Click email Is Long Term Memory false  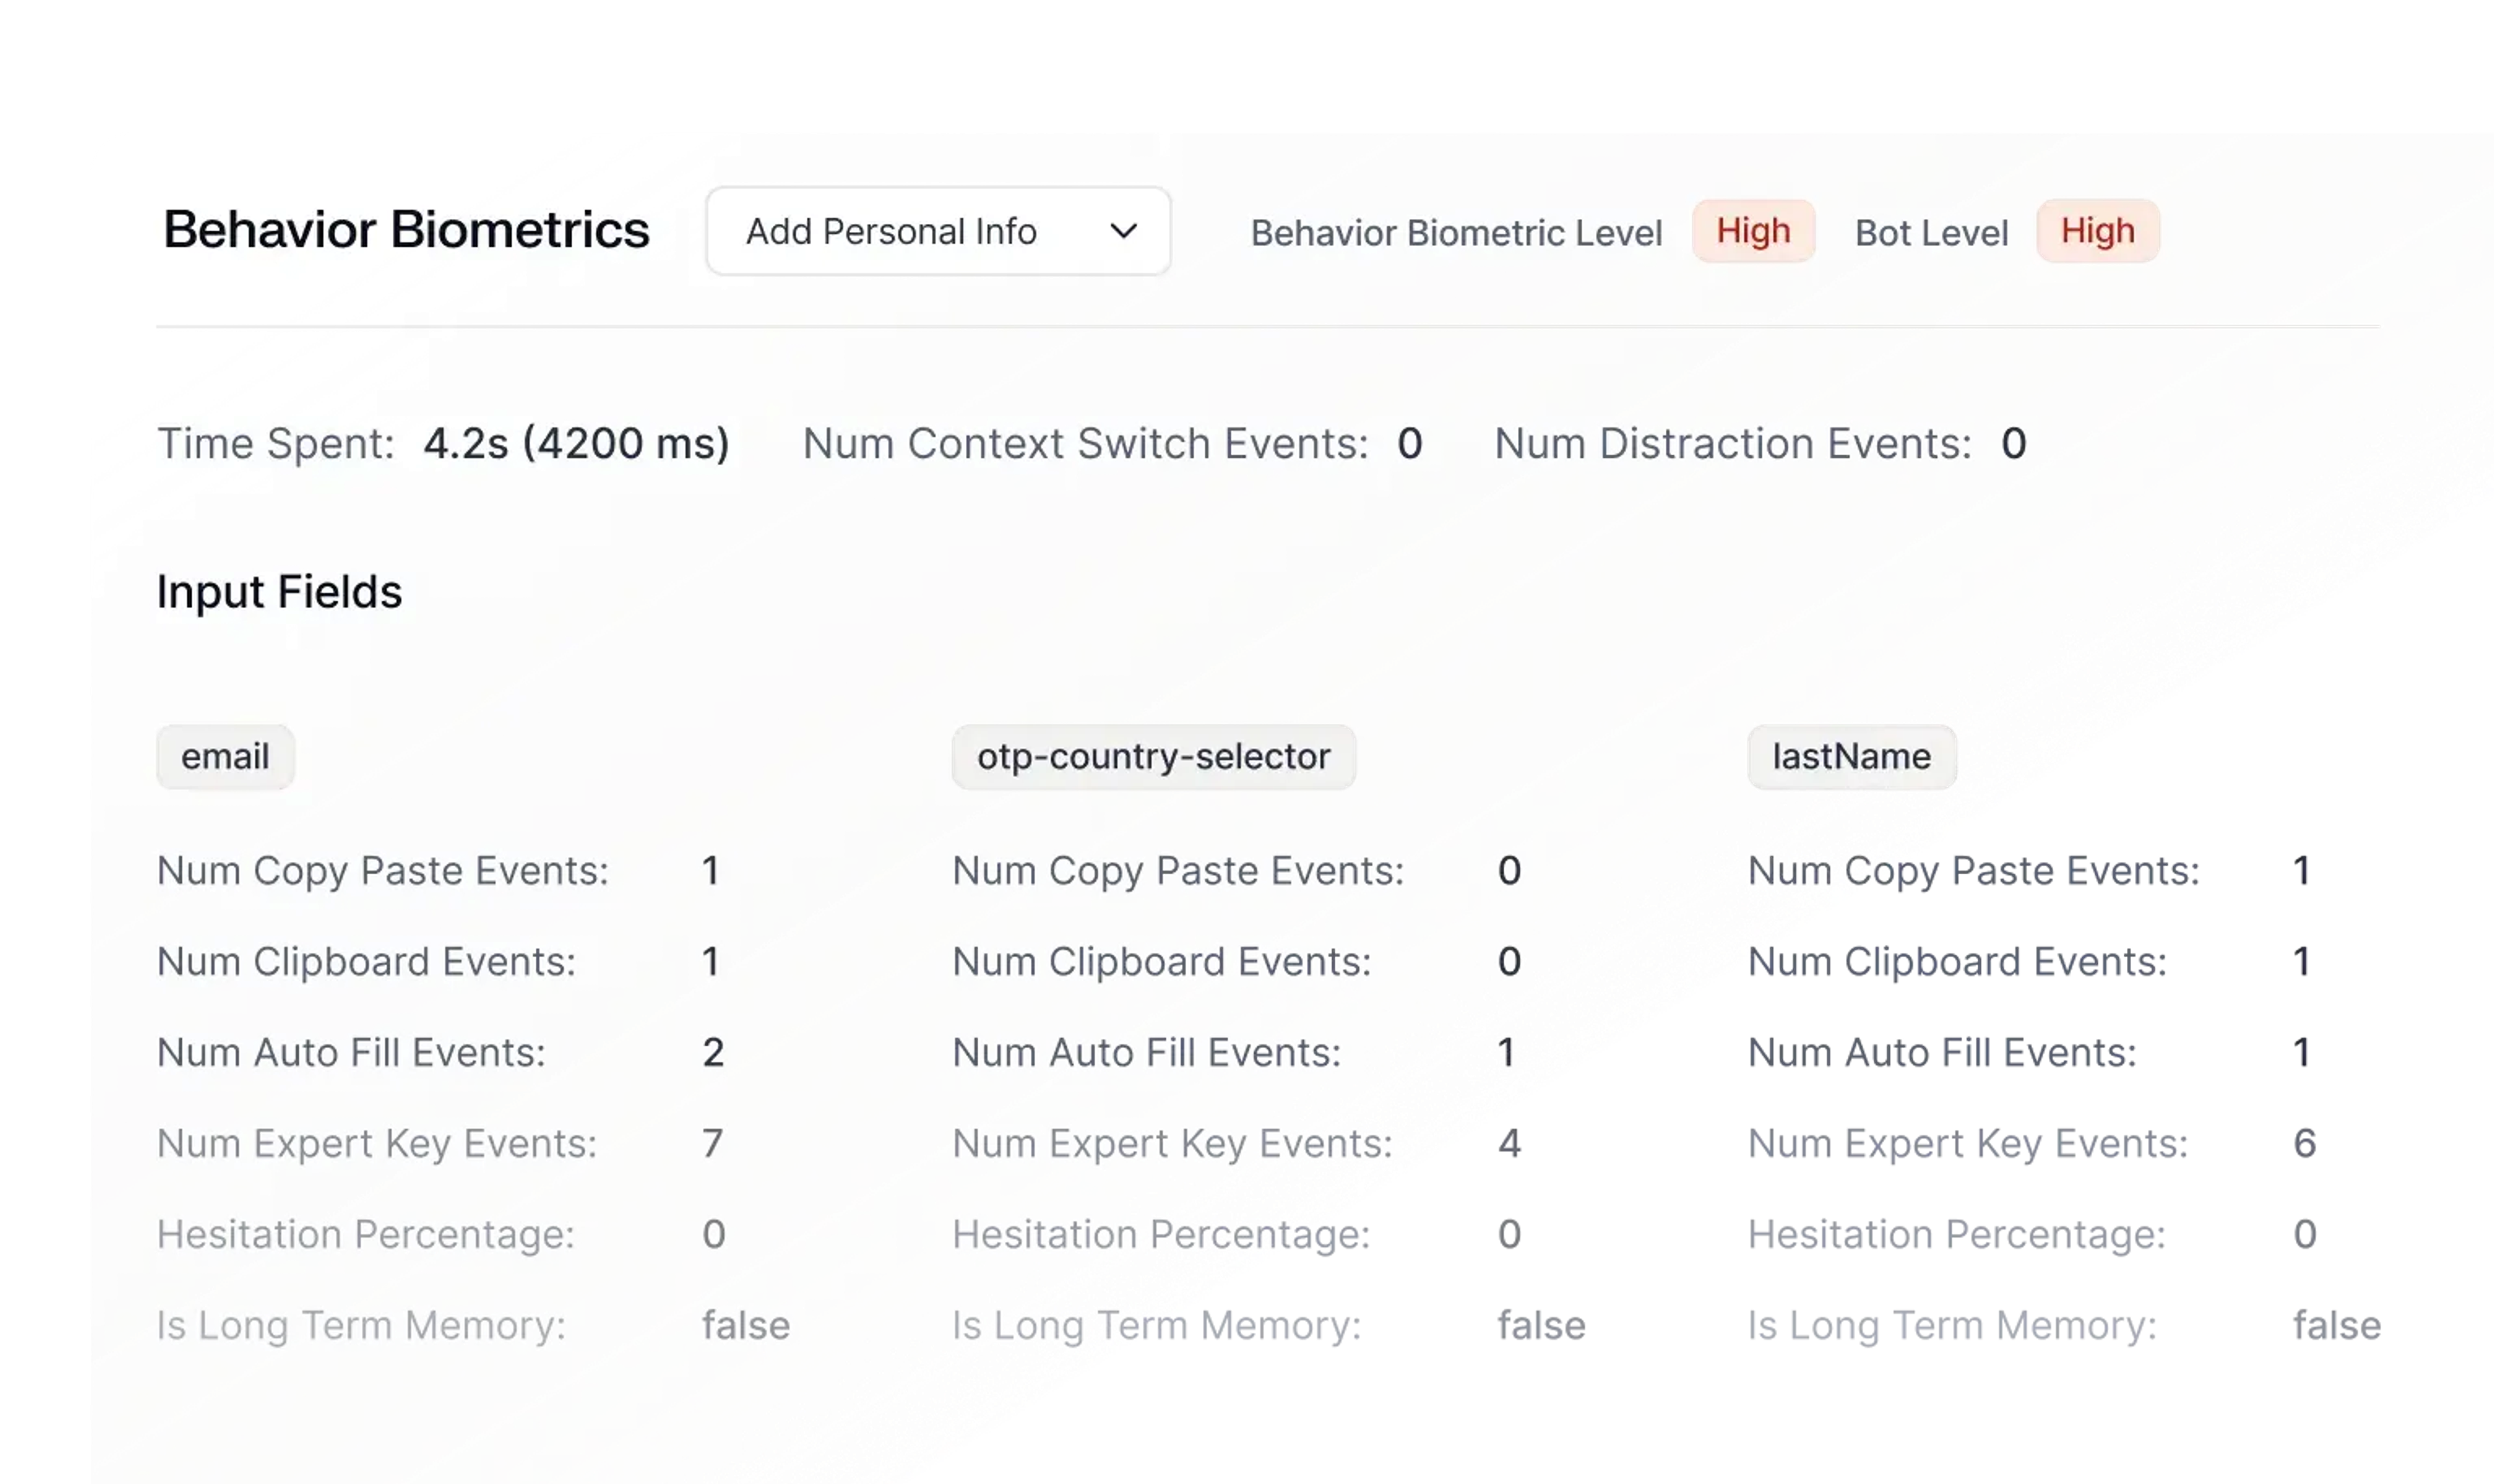pyautogui.click(x=745, y=1326)
